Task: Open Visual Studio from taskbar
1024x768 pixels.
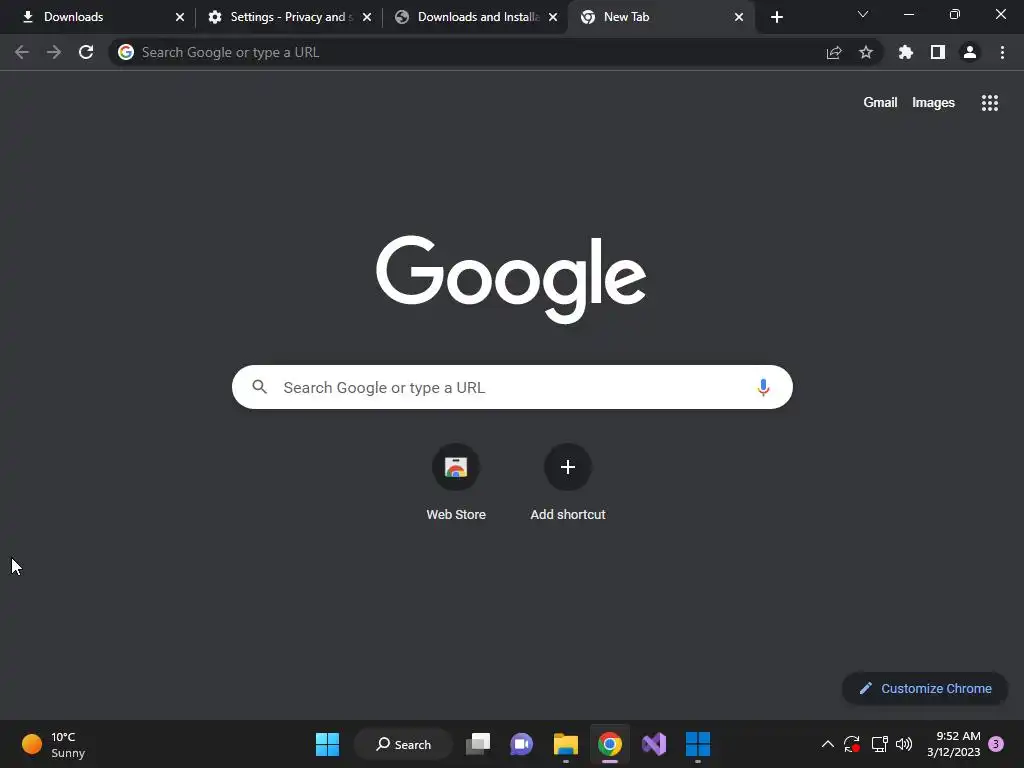Action: 654,744
